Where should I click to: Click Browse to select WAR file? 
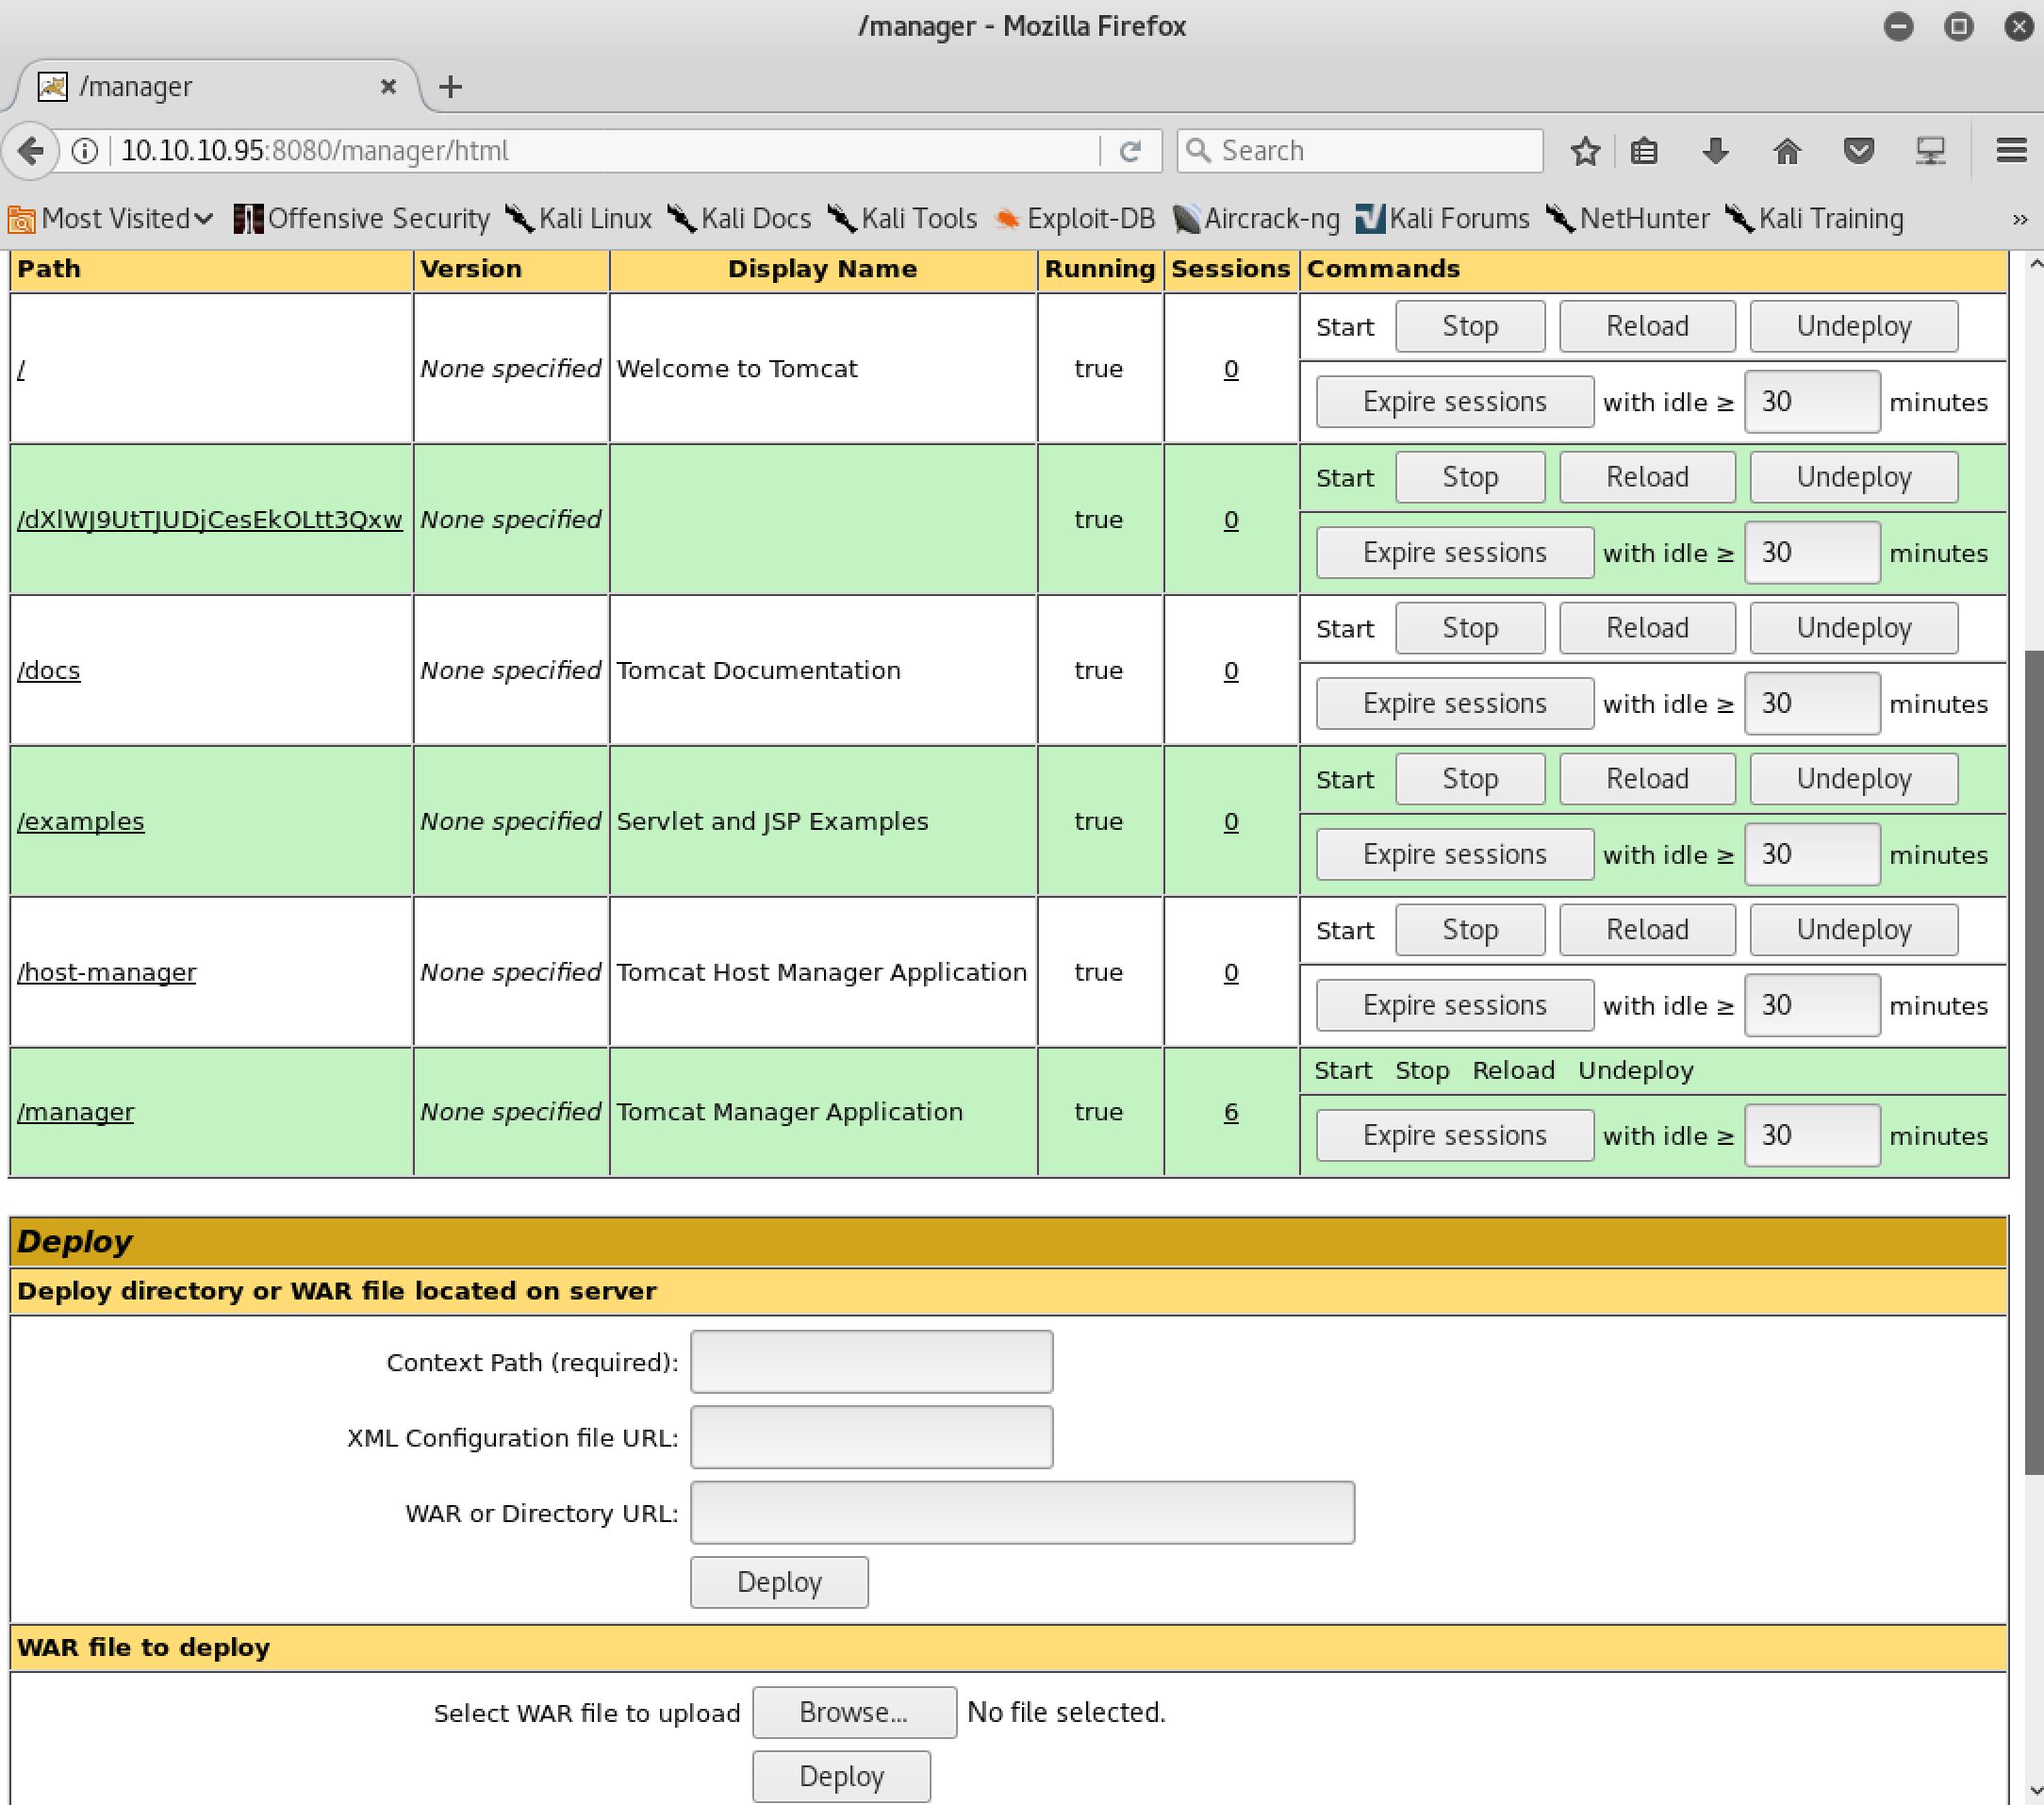pyautogui.click(x=853, y=1712)
